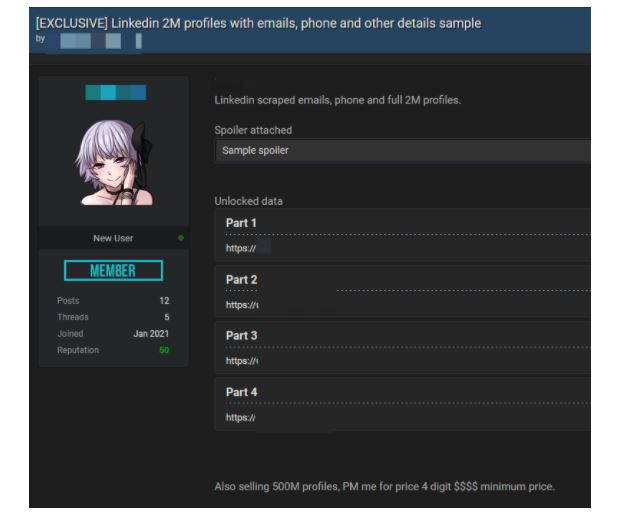Open the Part 4 https link

pyautogui.click(x=240, y=418)
